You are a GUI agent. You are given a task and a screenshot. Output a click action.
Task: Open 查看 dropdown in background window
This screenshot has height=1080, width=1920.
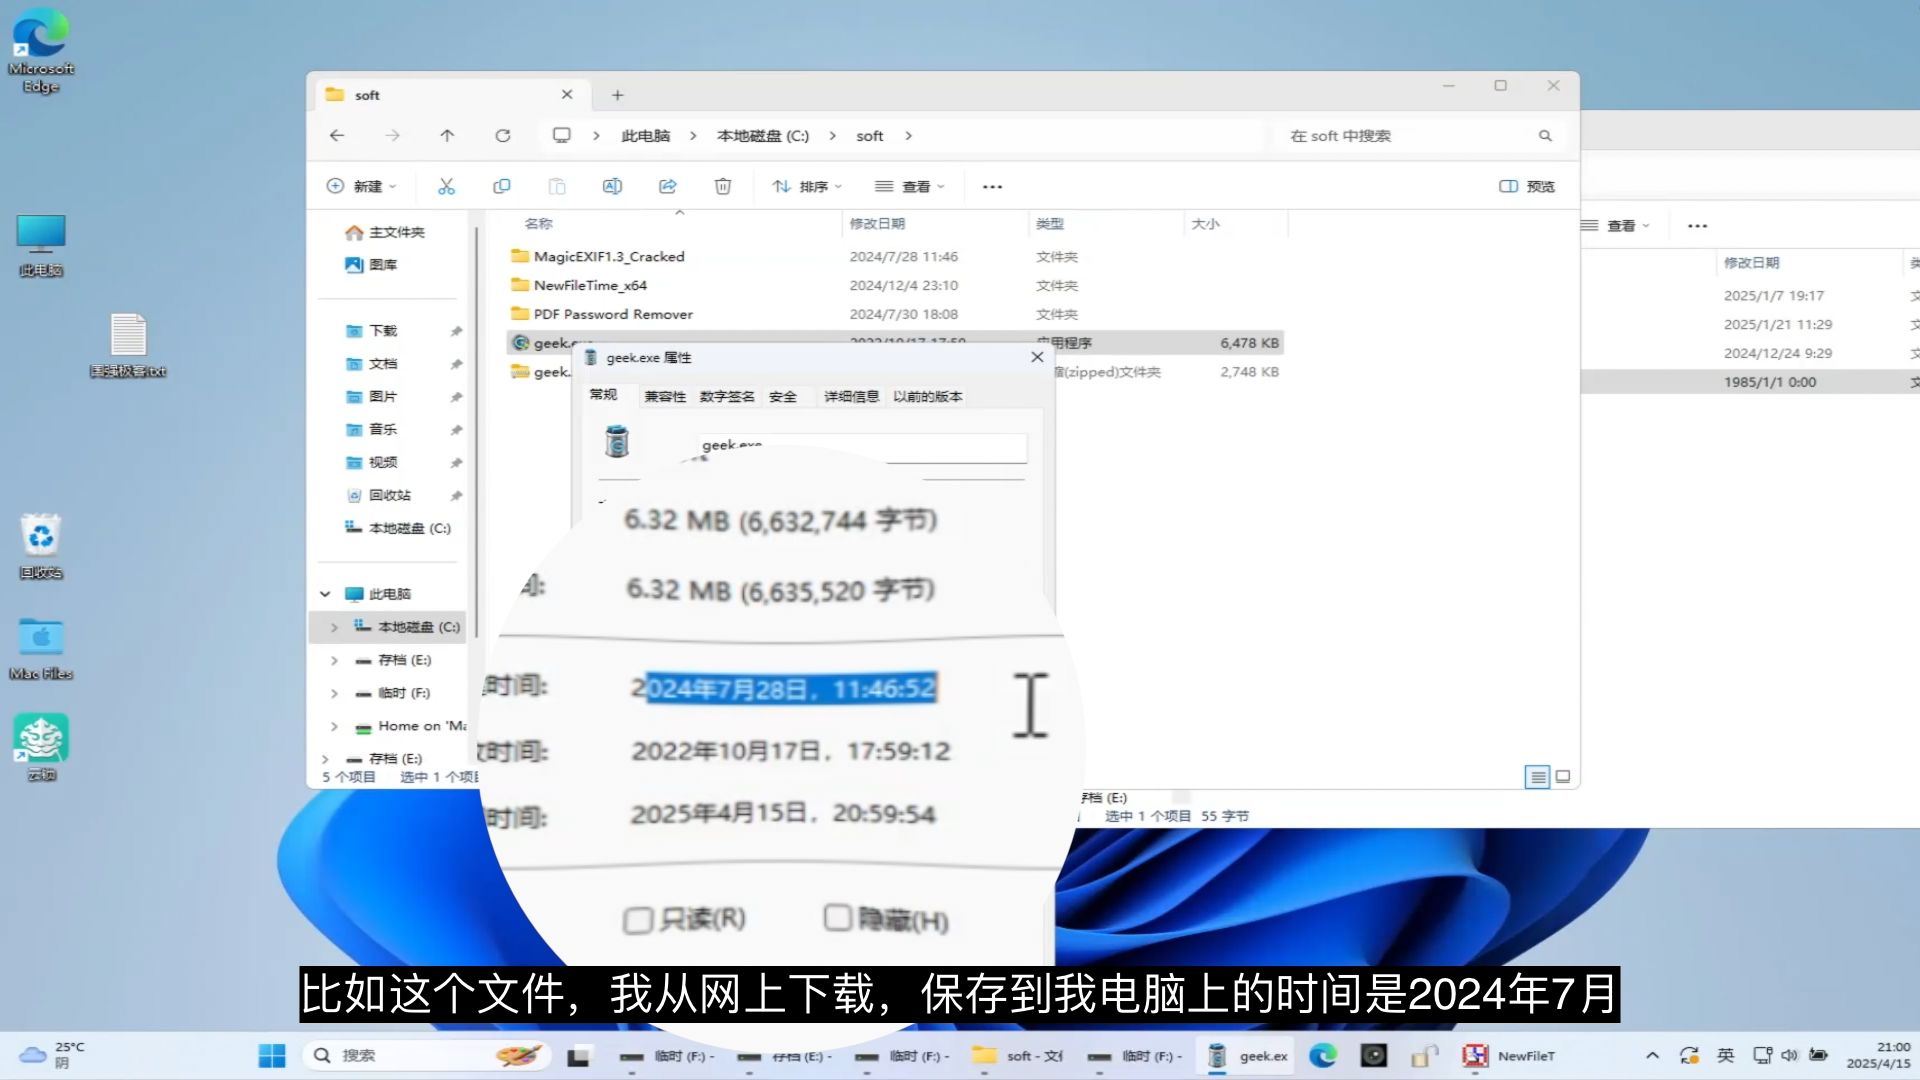click(x=1616, y=226)
